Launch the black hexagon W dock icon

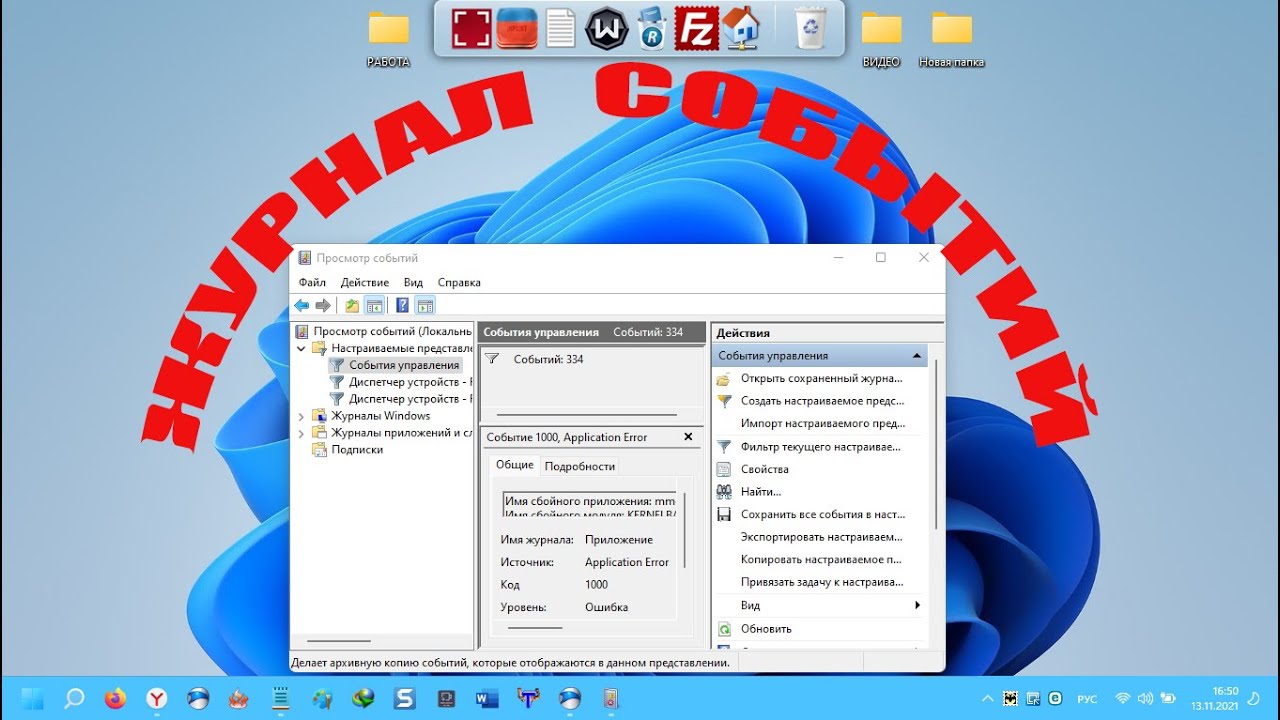[x=606, y=28]
